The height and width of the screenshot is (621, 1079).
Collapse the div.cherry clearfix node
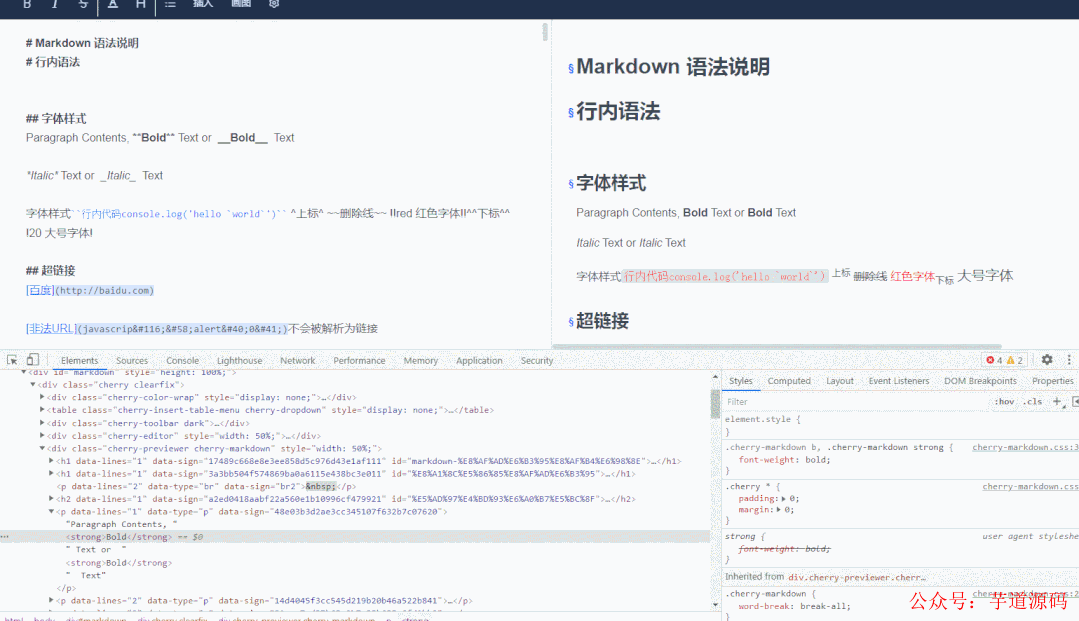click(x=32, y=385)
